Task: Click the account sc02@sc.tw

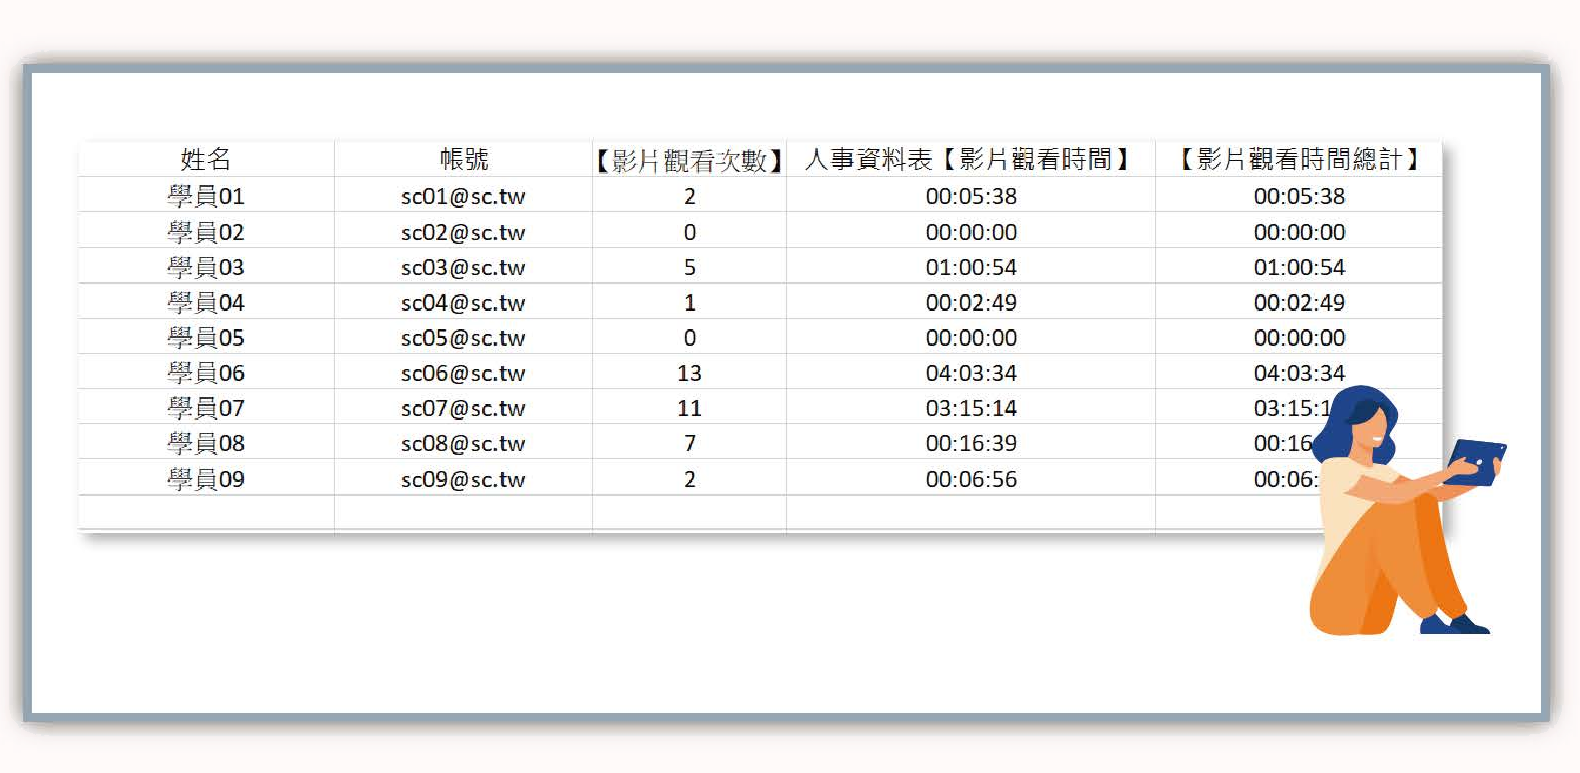Action: pos(463,232)
